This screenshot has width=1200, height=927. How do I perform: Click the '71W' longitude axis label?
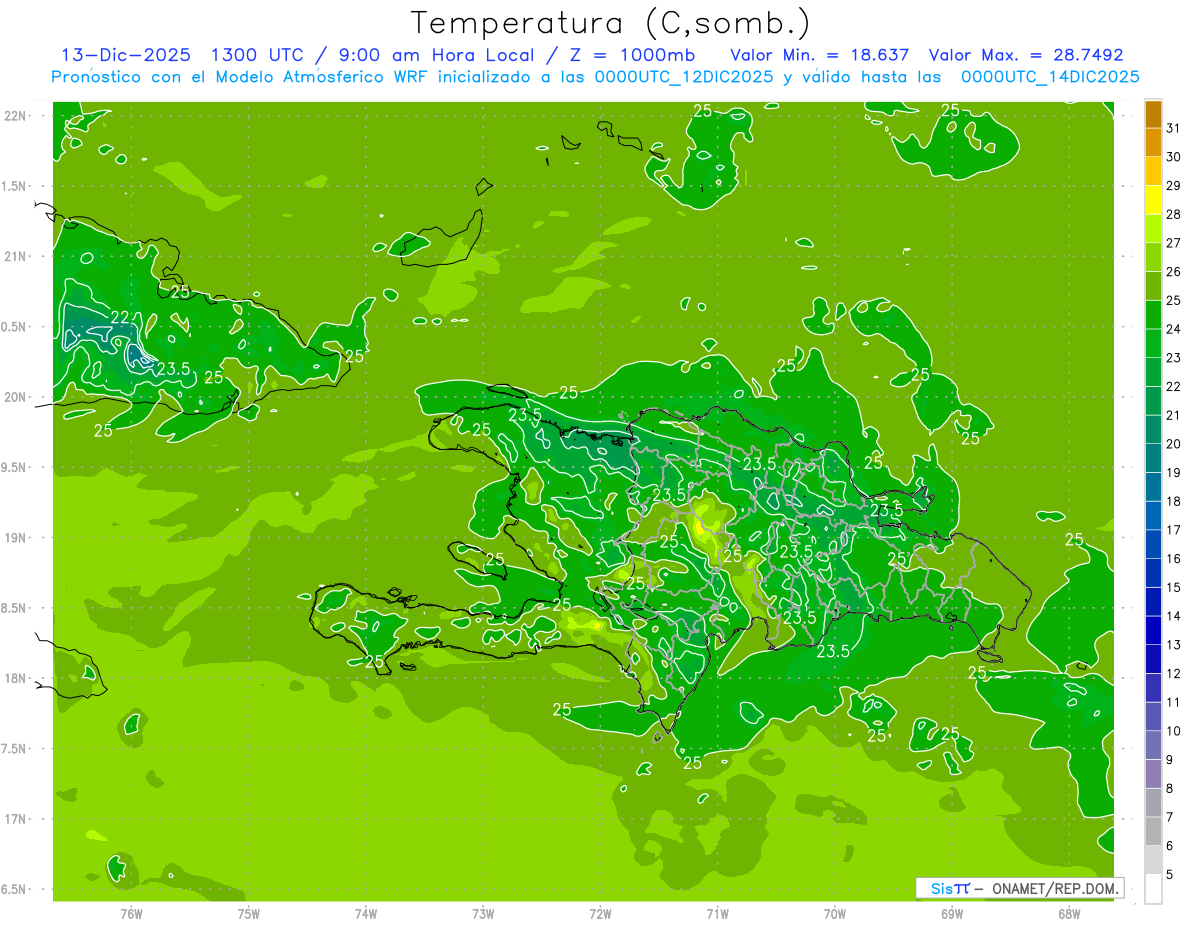pyautogui.click(x=717, y=914)
